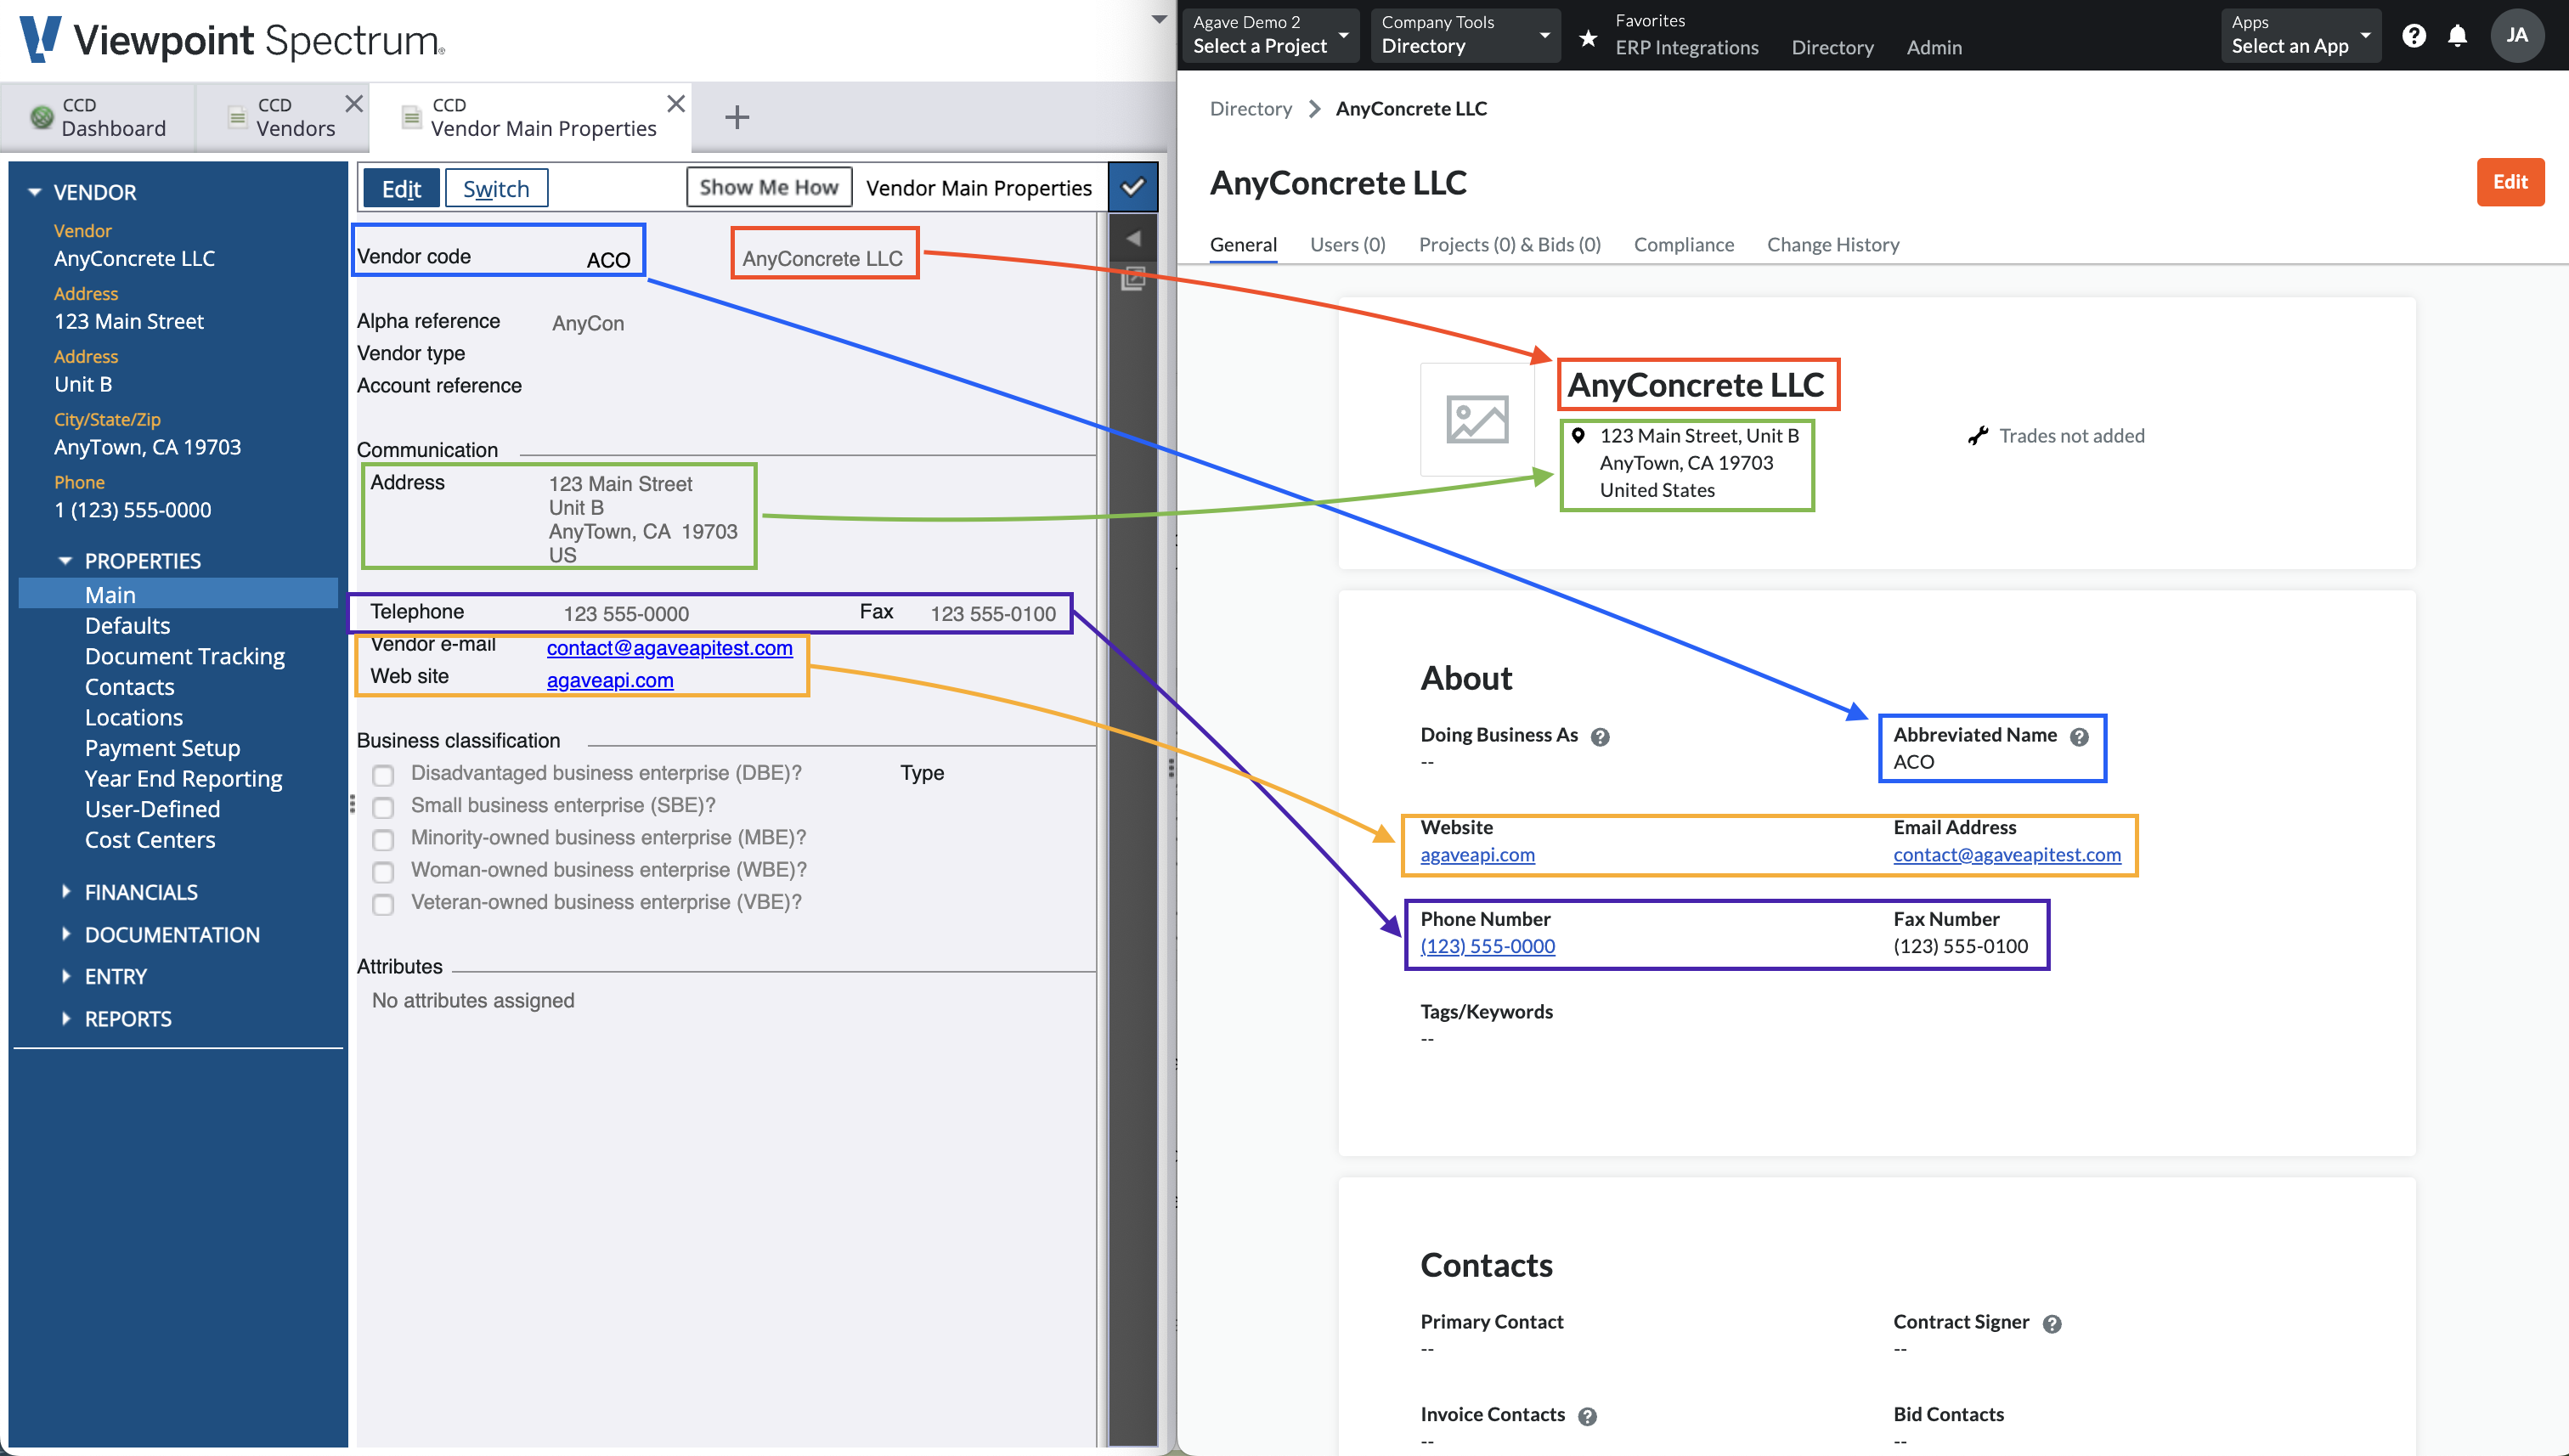Collapse the PROPERTIES tree section
The image size is (2569, 1456).
(x=65, y=560)
